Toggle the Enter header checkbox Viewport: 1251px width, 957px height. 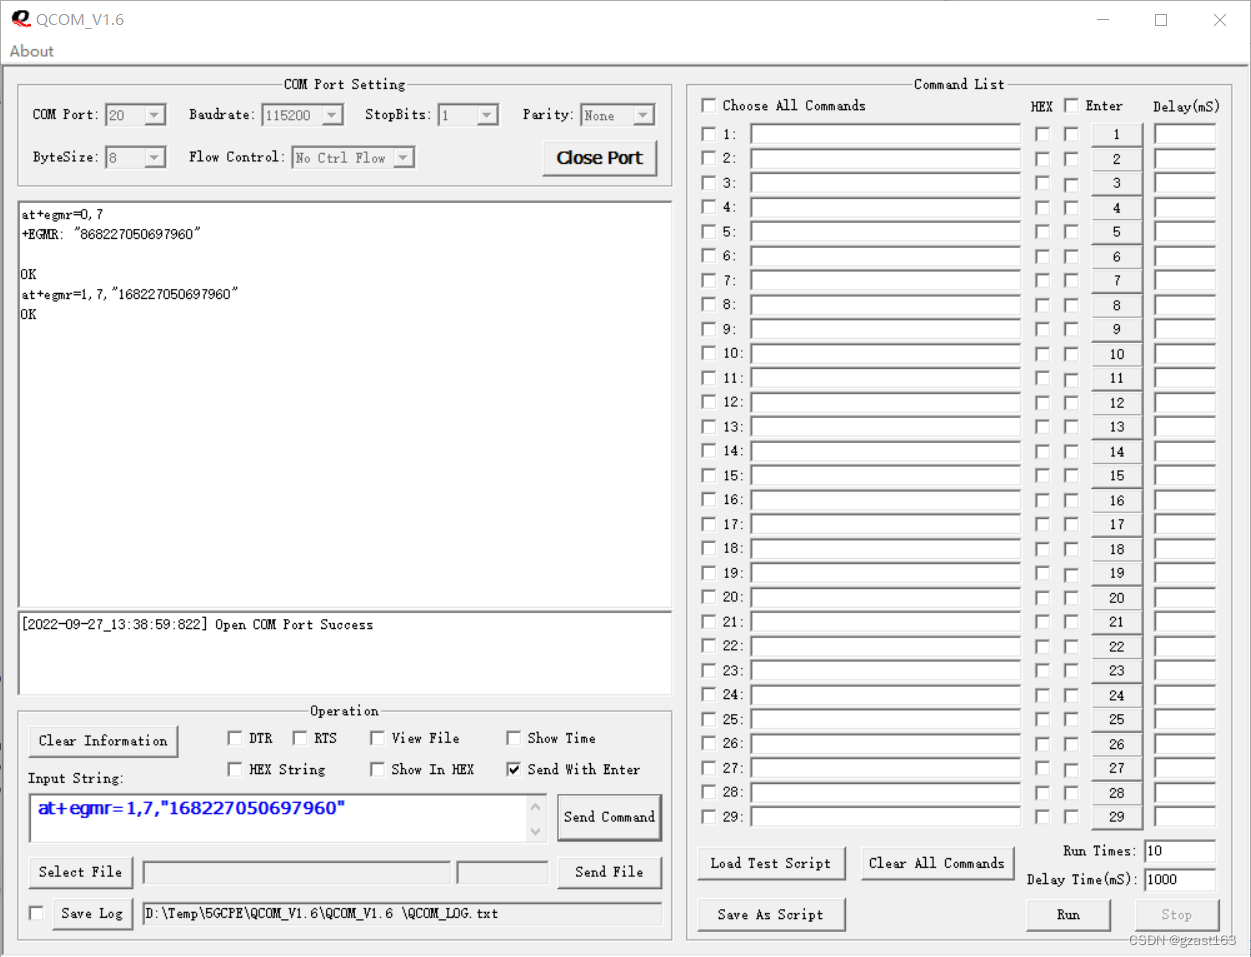click(1071, 105)
